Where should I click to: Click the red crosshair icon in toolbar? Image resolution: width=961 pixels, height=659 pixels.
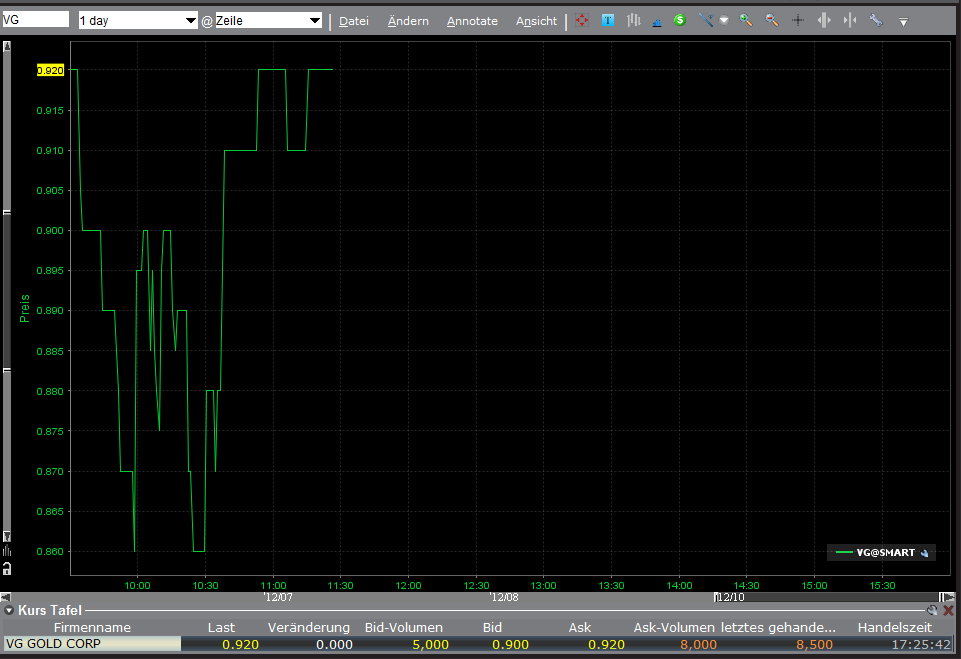pos(582,20)
